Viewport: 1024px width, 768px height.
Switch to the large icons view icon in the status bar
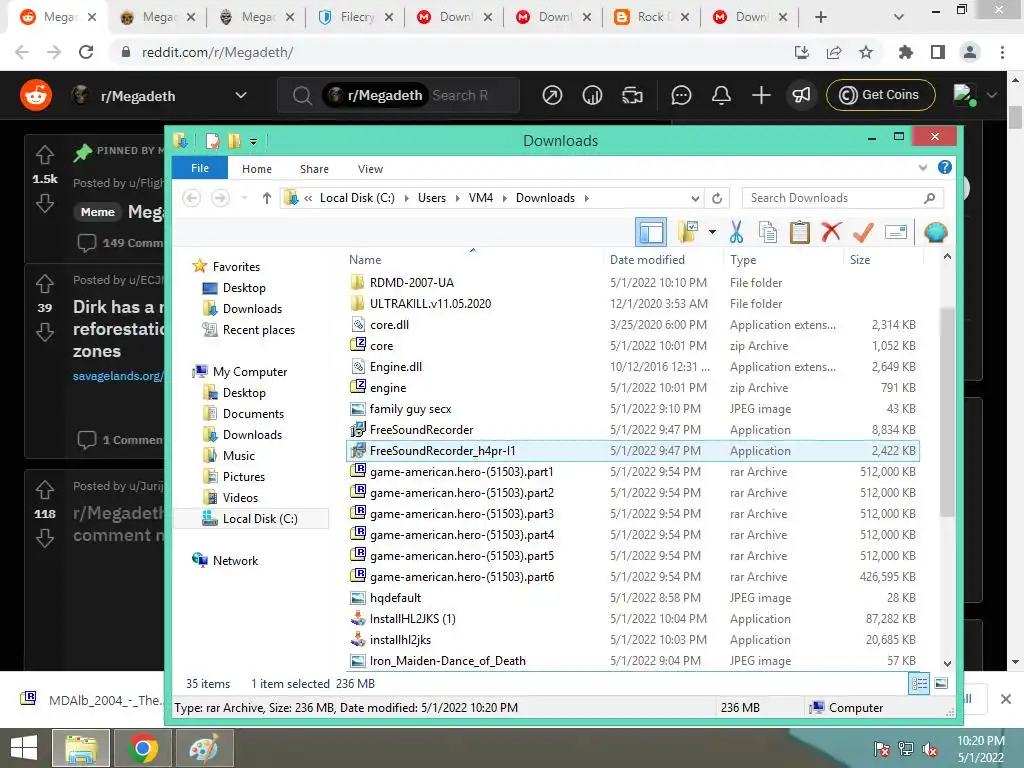point(940,684)
